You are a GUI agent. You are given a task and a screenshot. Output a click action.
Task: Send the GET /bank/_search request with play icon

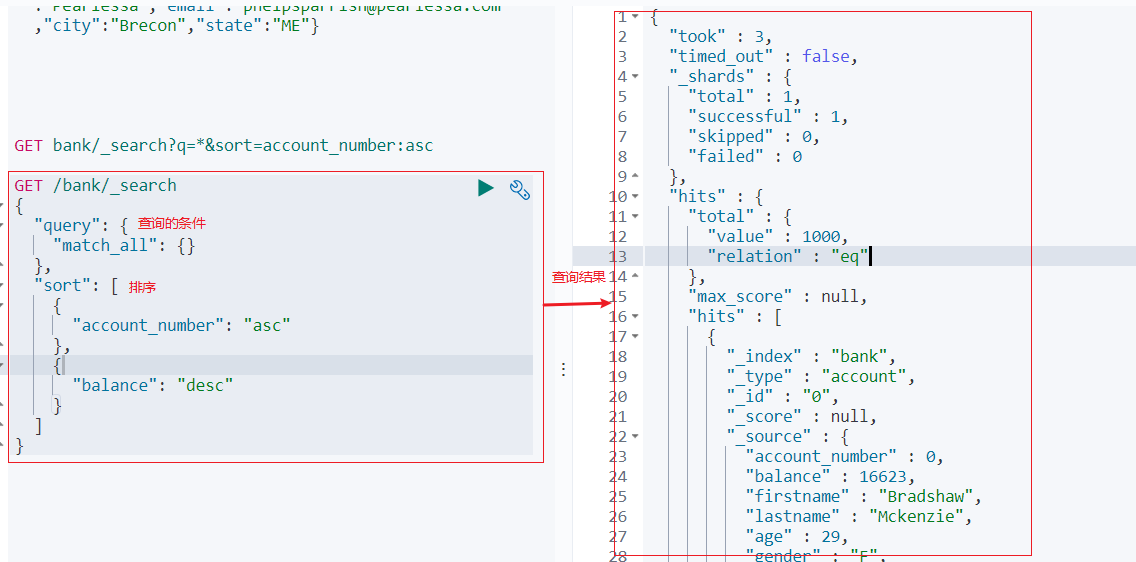pyautogui.click(x=485, y=188)
